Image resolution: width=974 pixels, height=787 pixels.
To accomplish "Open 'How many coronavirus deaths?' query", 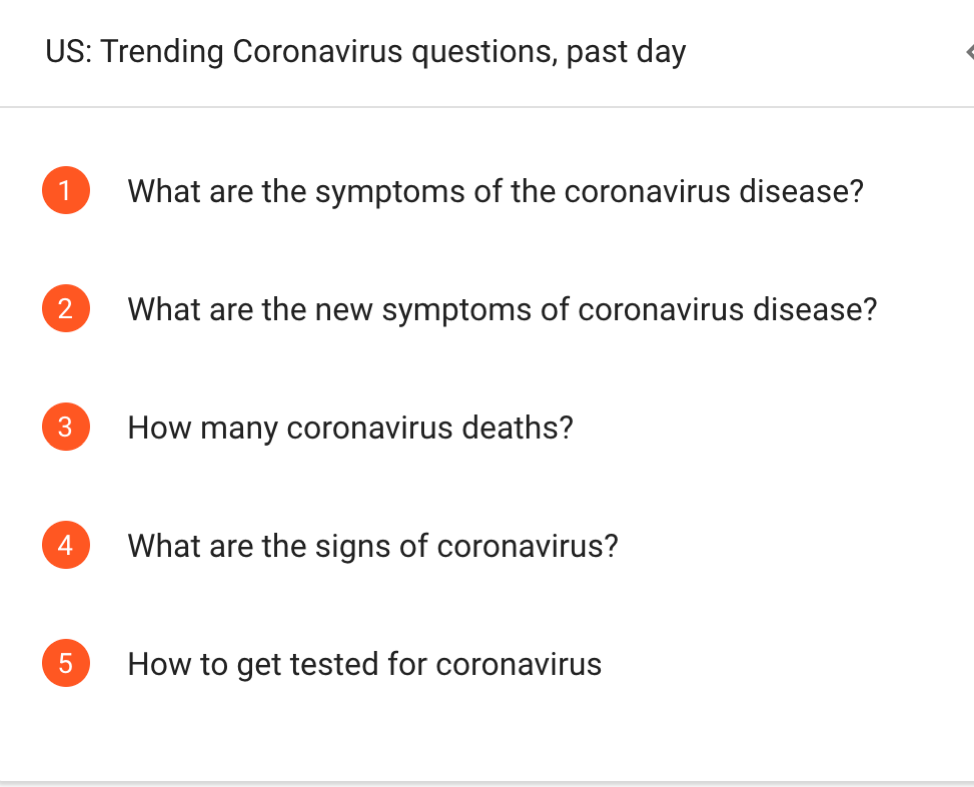I will click(x=350, y=428).
